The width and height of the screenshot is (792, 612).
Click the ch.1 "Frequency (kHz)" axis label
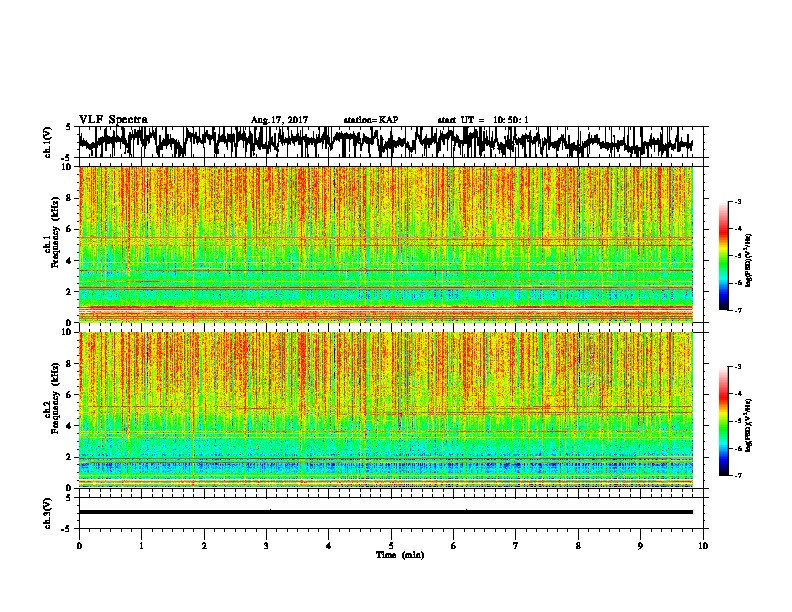(x=54, y=232)
